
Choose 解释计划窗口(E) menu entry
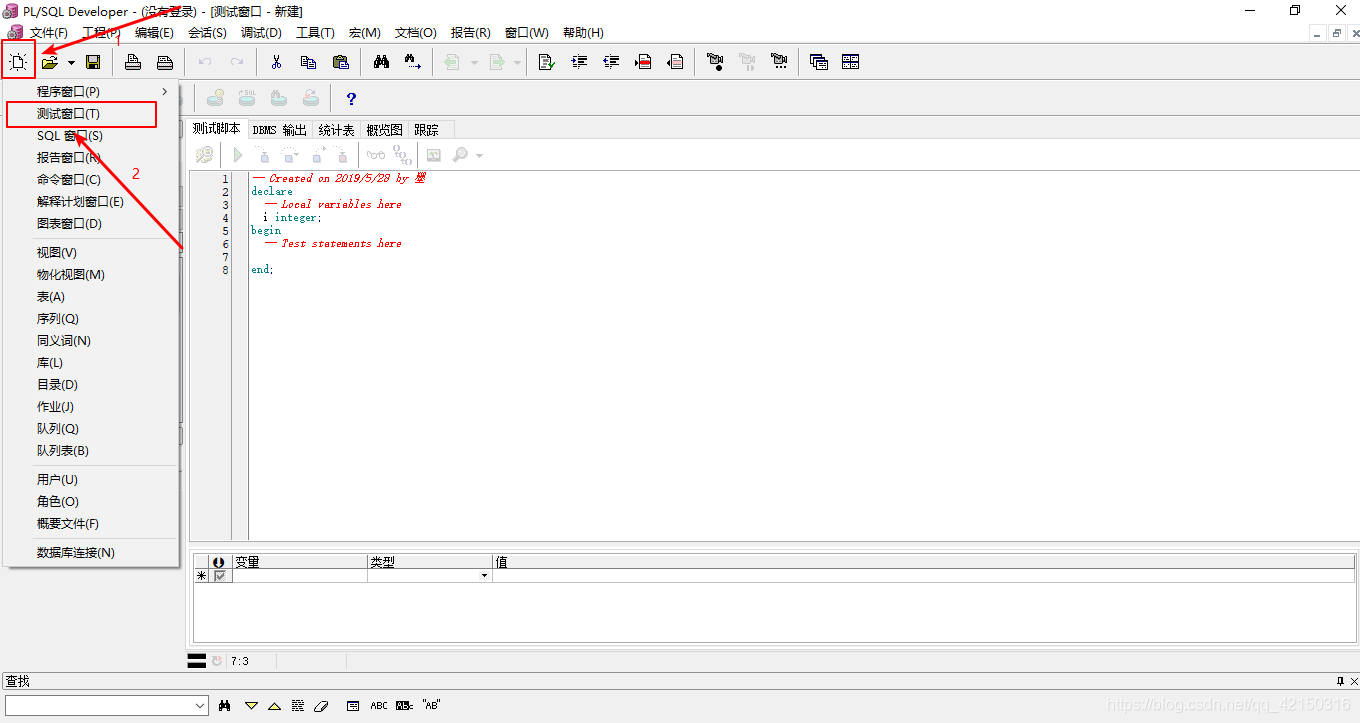pyautogui.click(x=92, y=202)
